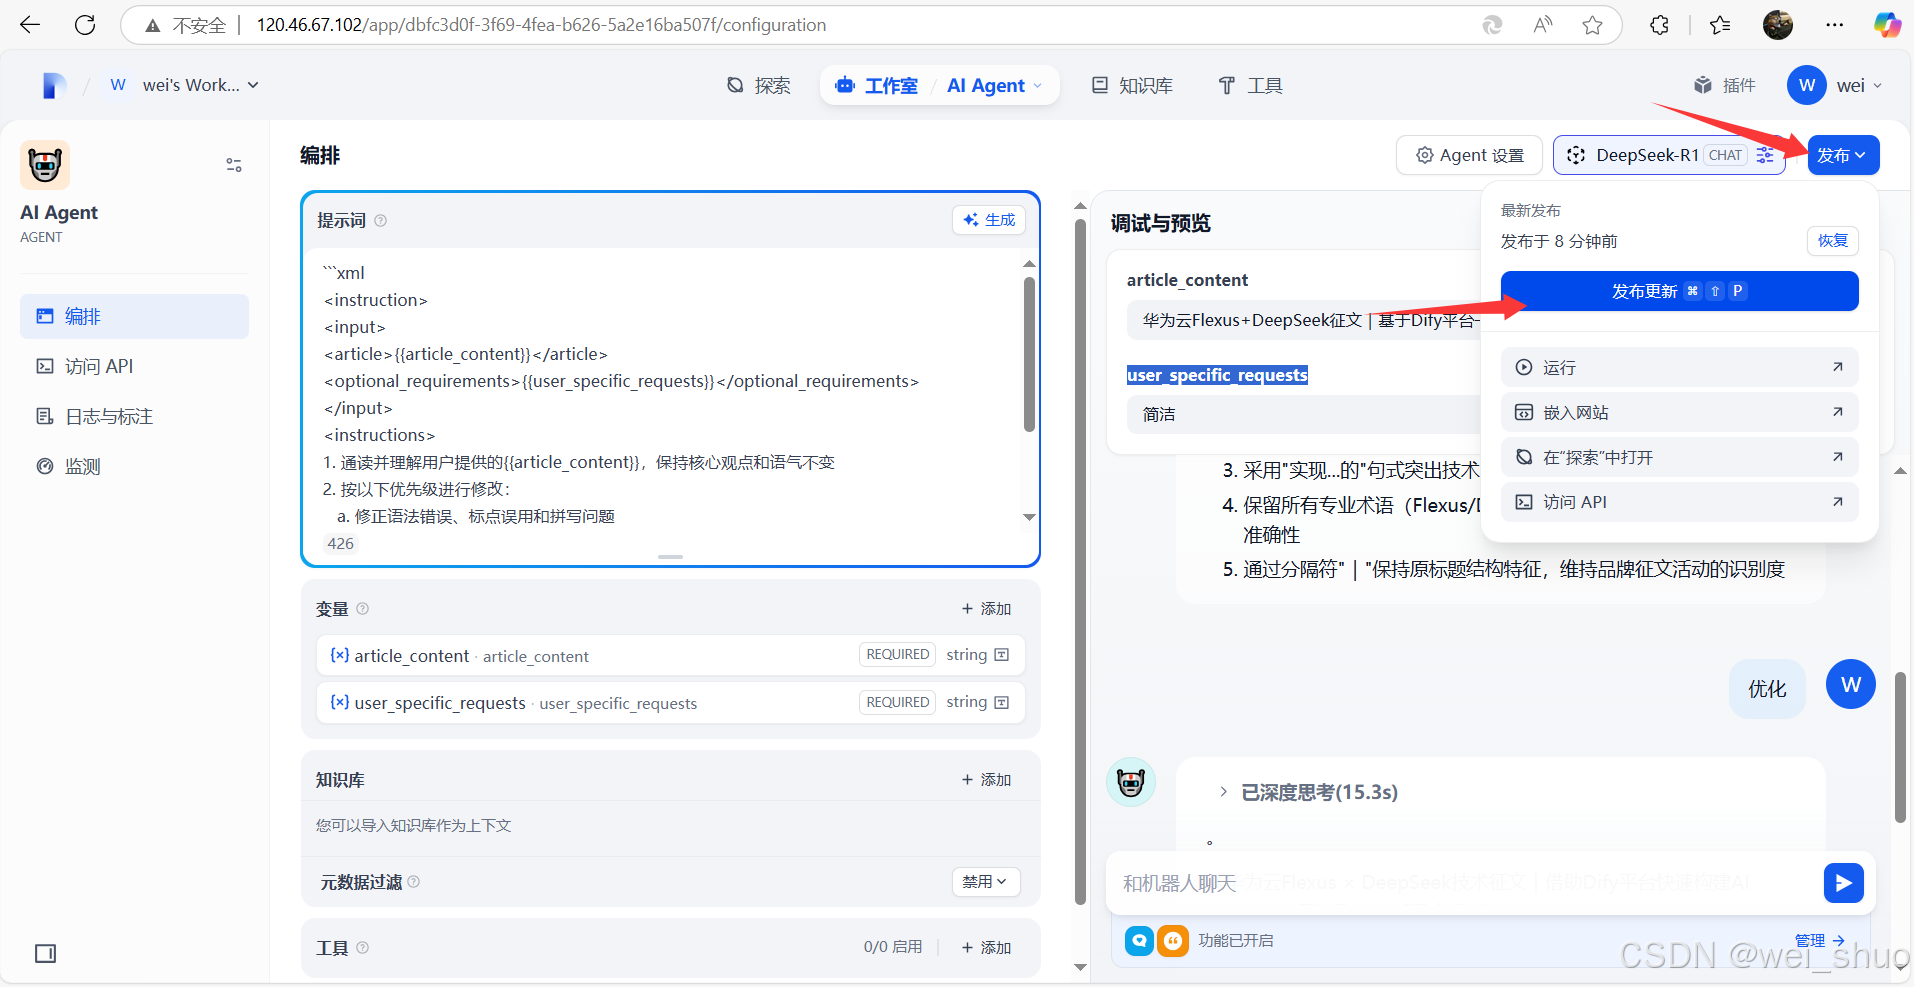Send message with the blue arrow button
Viewport: 1914px width, 987px height.
pyautogui.click(x=1843, y=883)
